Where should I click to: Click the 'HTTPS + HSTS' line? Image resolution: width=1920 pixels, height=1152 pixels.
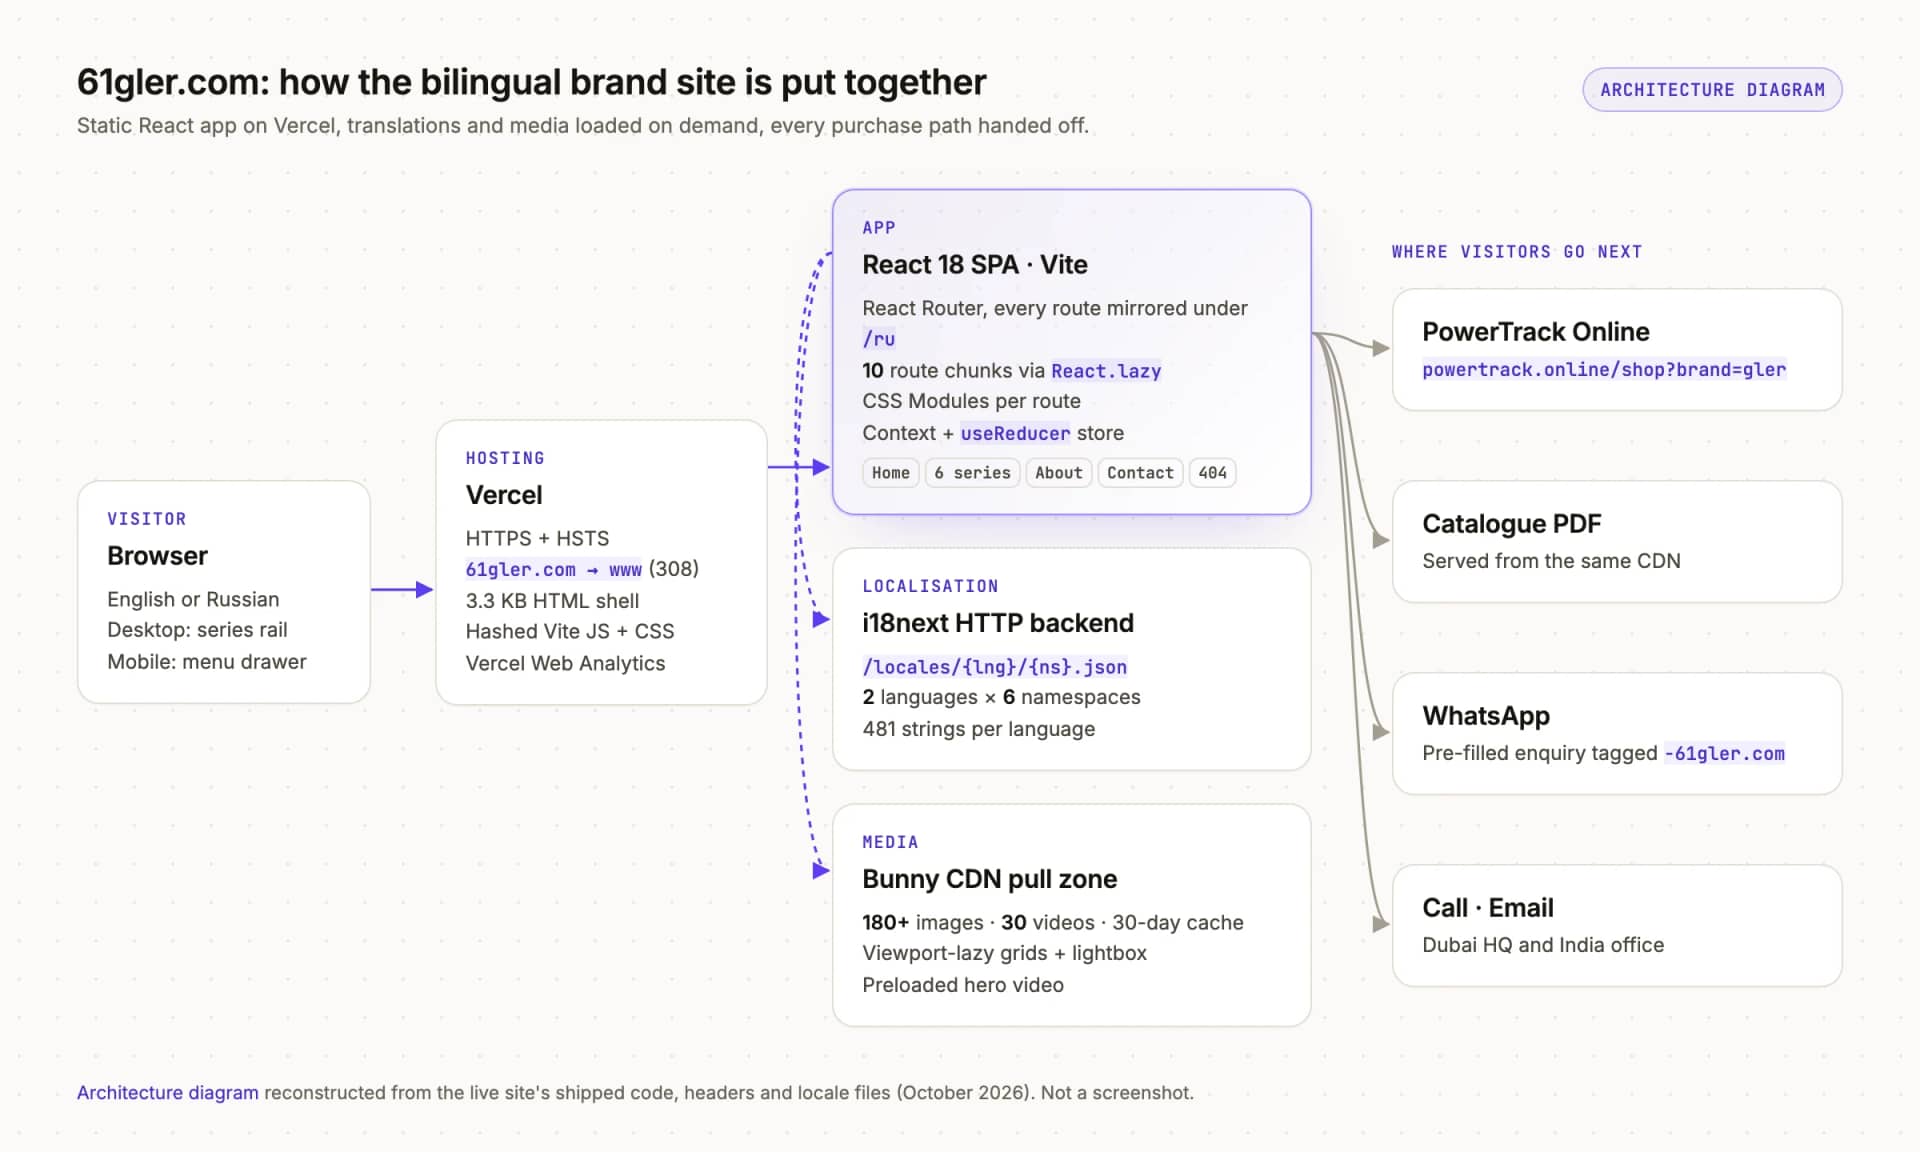537,539
